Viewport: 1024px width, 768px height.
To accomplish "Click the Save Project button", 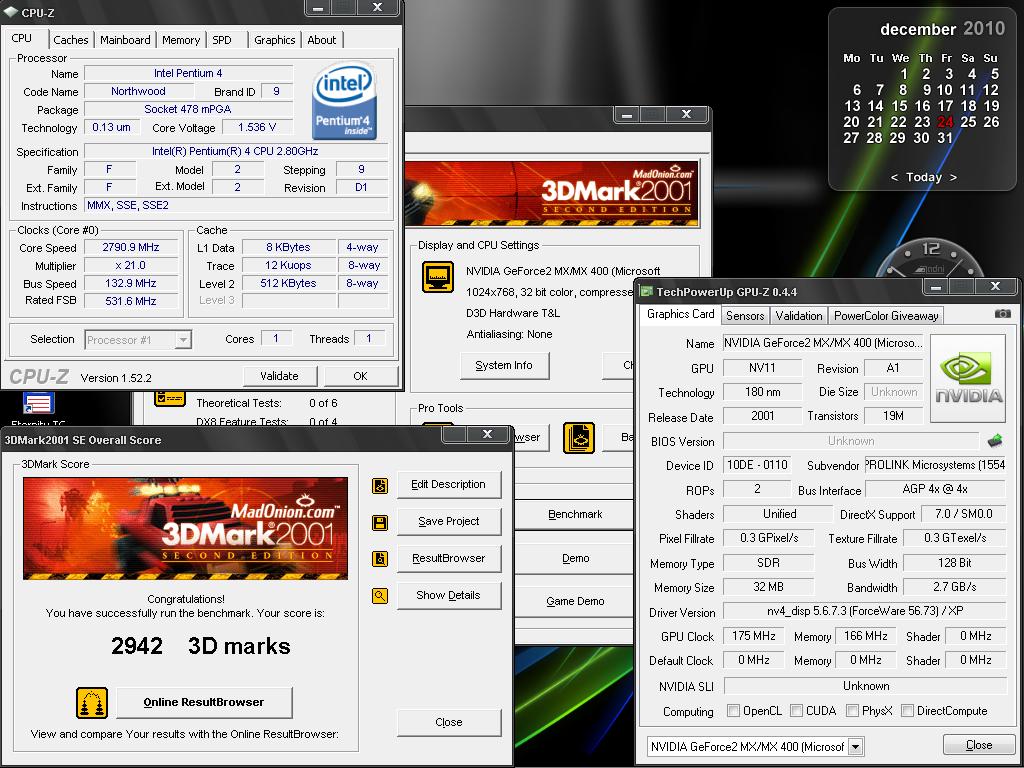I will tap(449, 521).
